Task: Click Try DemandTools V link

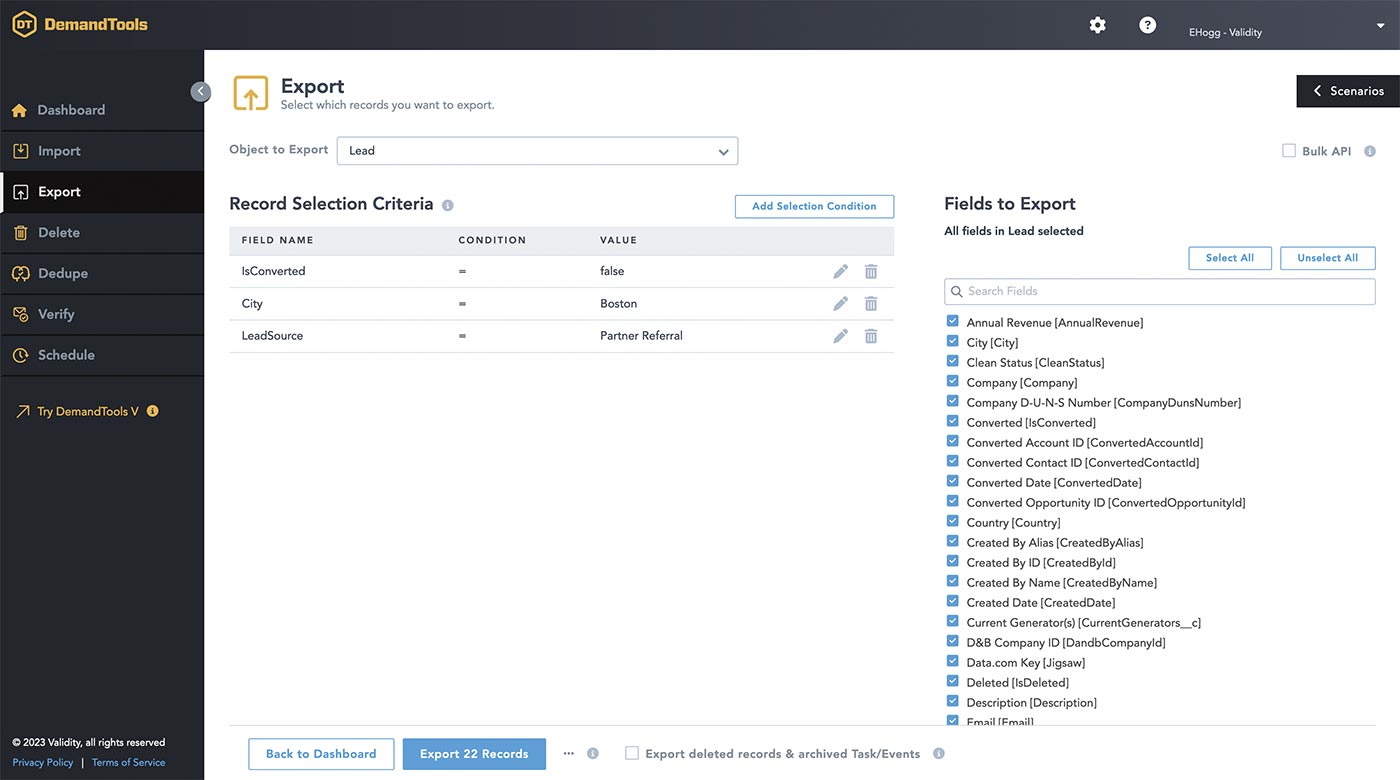Action: click(x=88, y=411)
